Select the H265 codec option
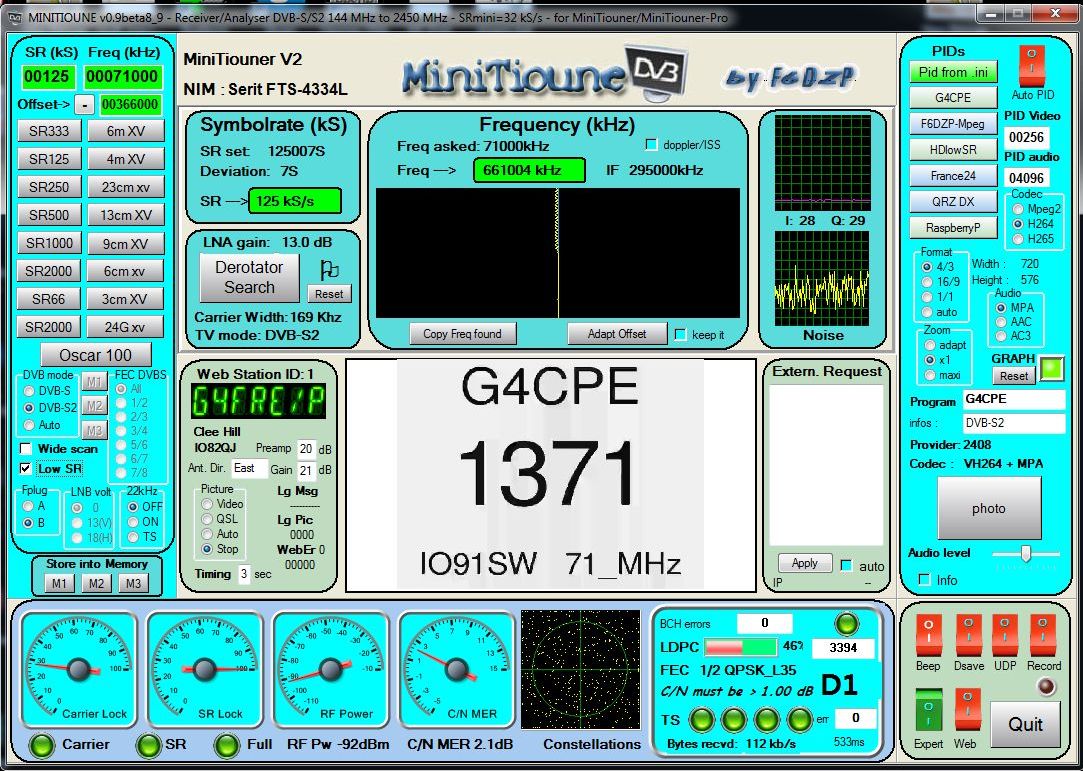The width and height of the screenshot is (1083, 771). pos(1017,239)
